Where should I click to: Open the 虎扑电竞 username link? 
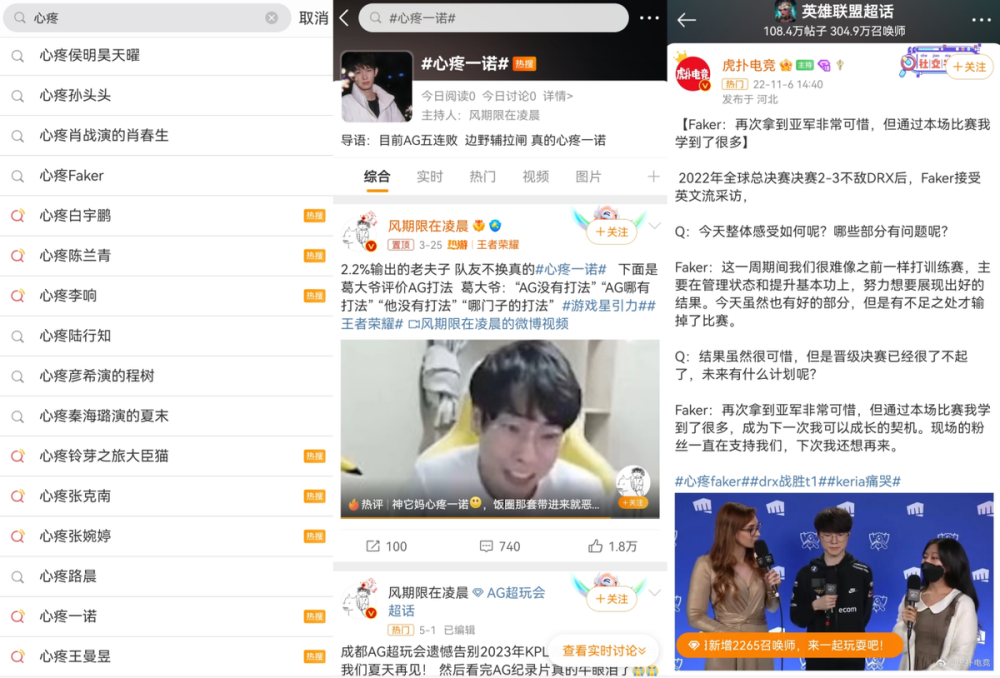click(x=749, y=65)
